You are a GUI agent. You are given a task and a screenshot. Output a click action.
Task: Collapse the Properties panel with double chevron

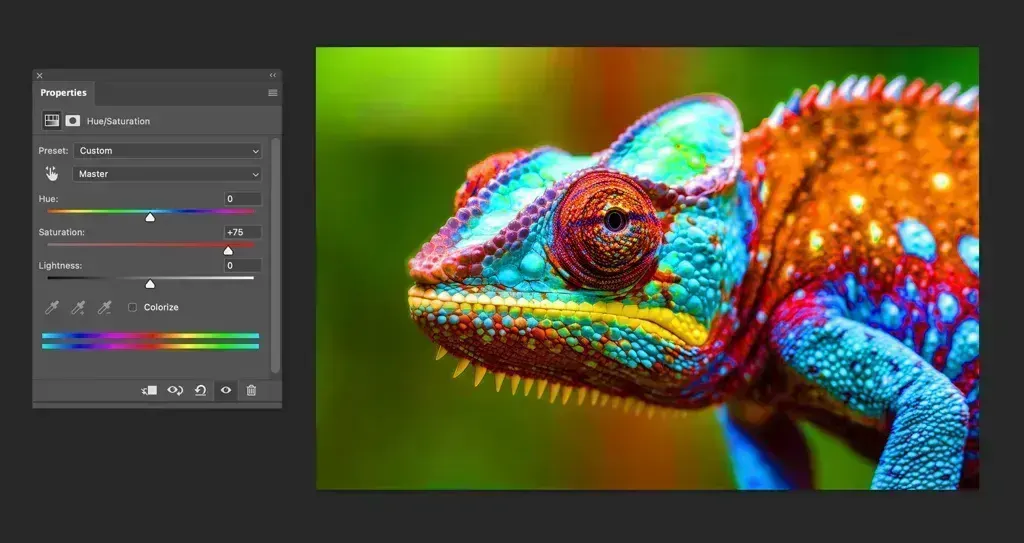[272, 76]
